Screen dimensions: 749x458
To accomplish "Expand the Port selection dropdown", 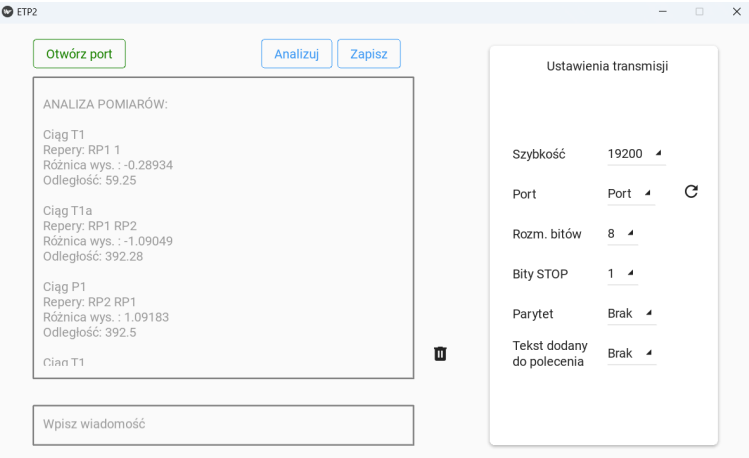I will pyautogui.click(x=630, y=194).
